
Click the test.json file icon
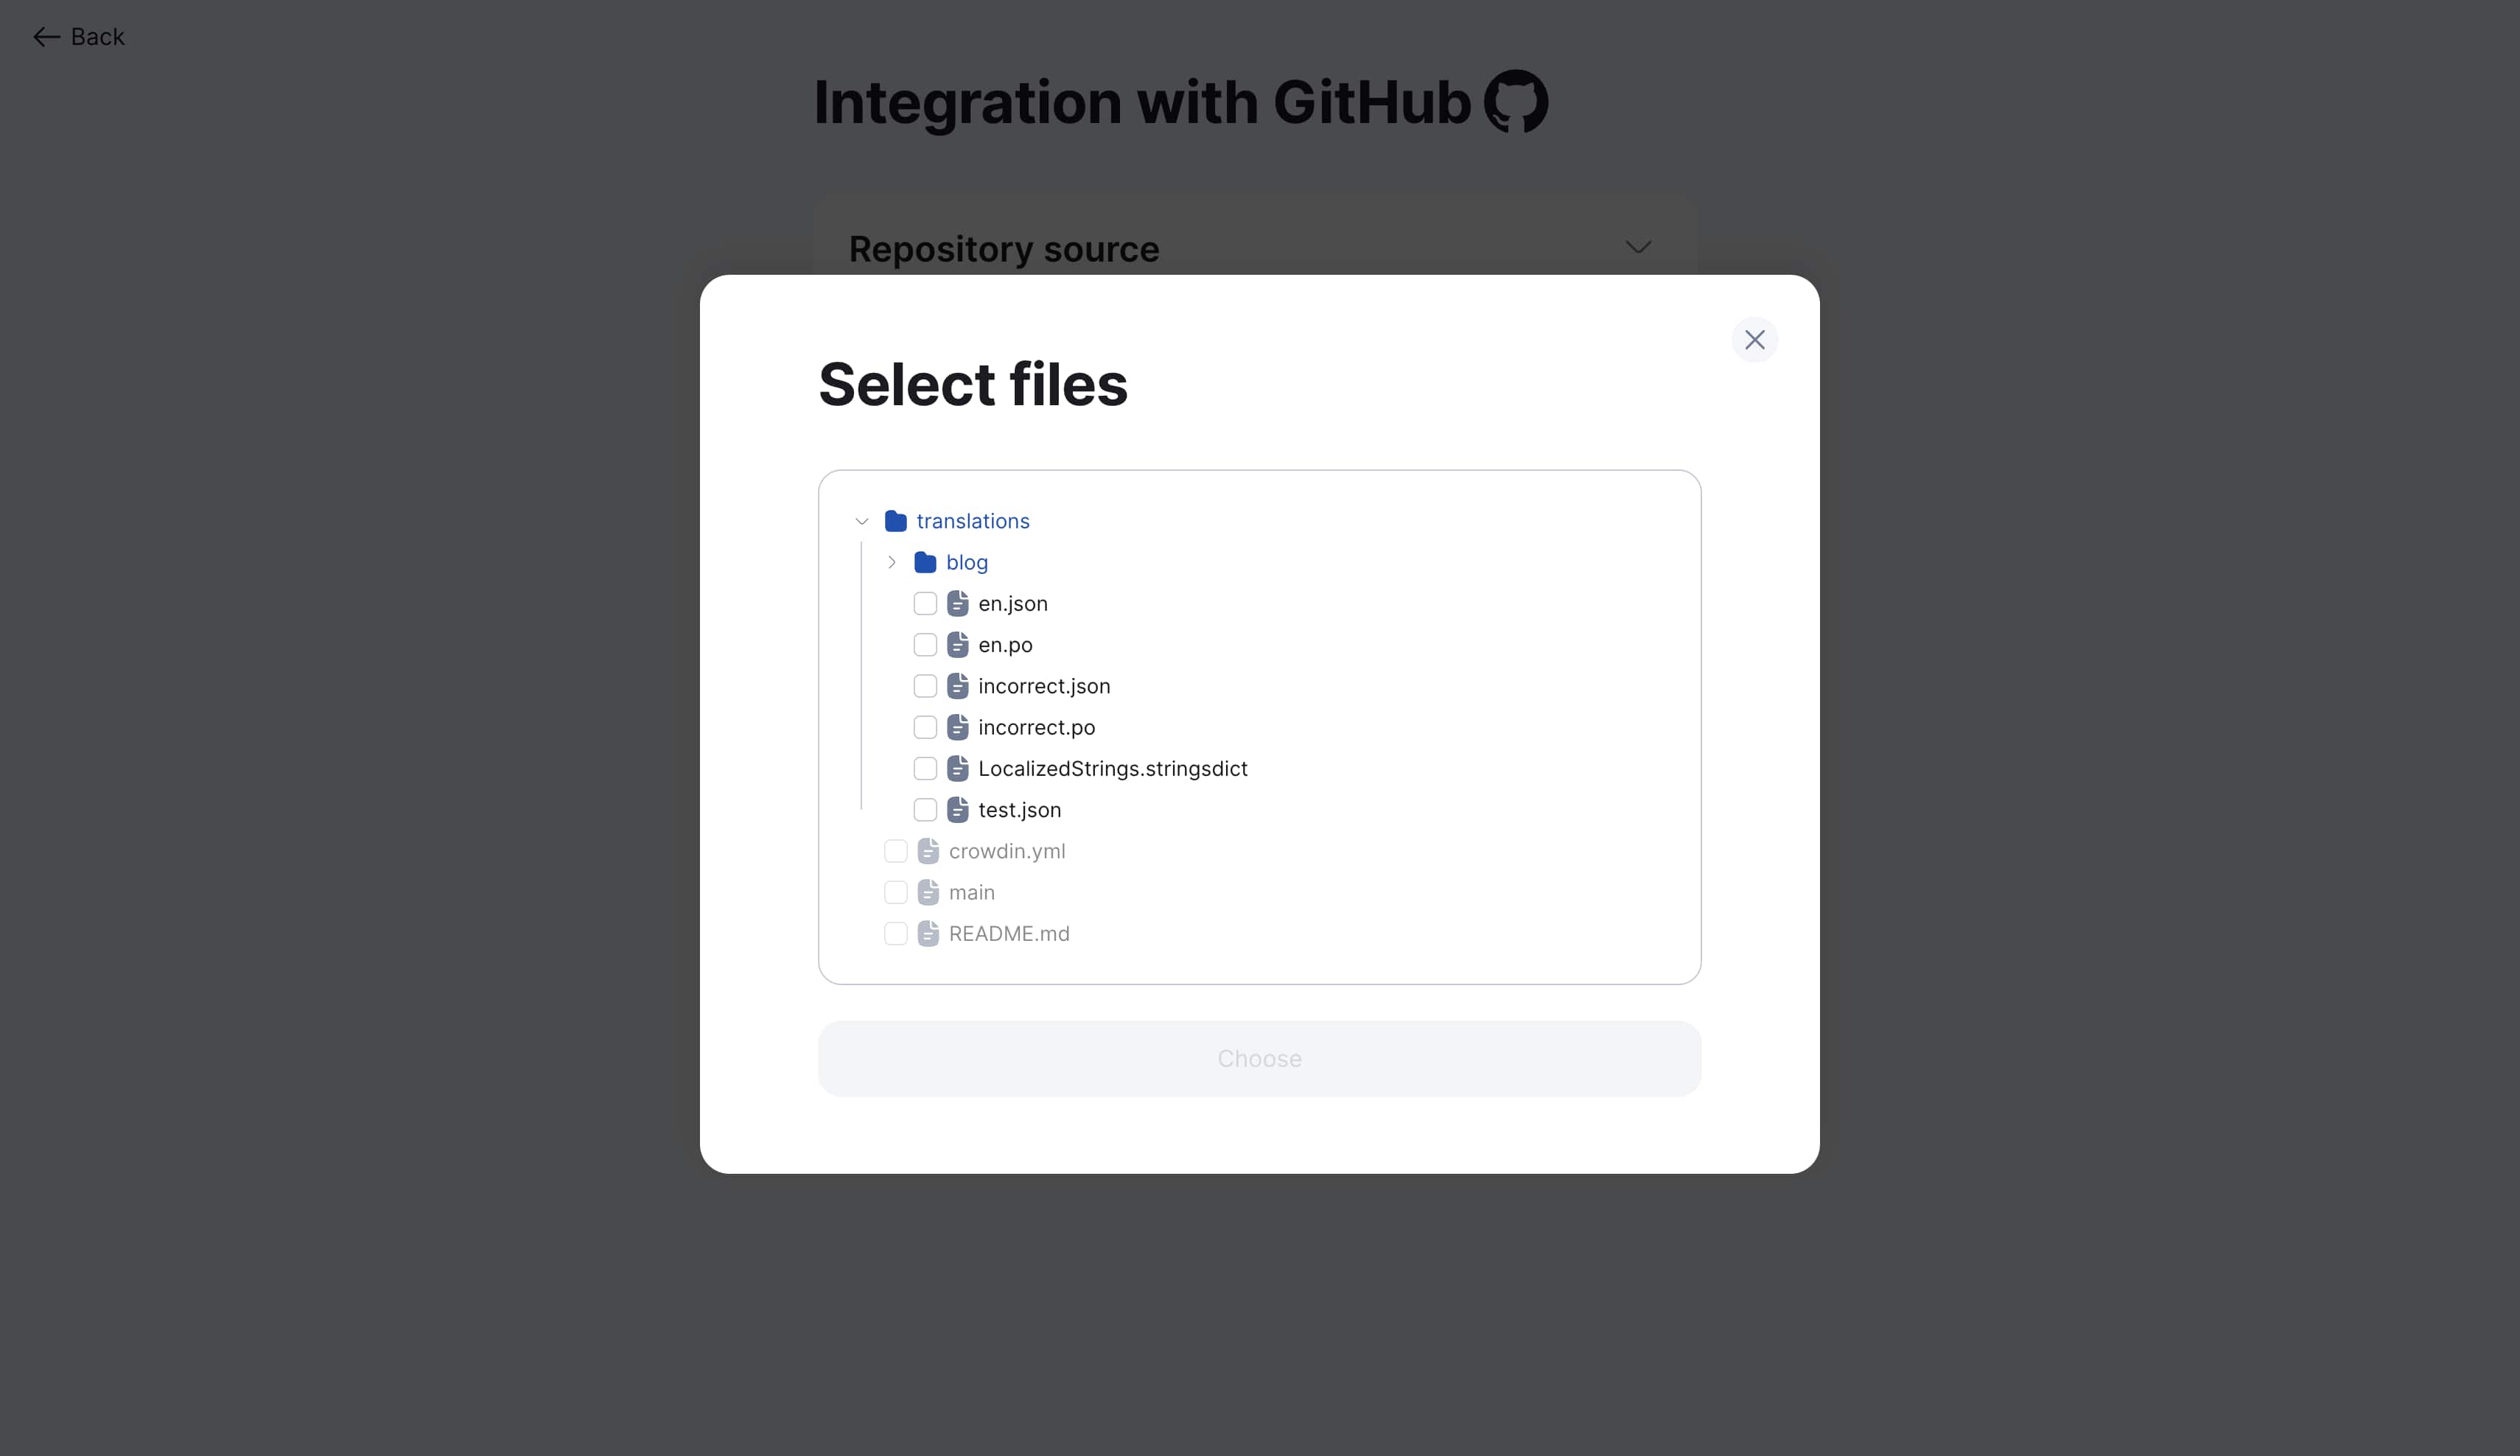[958, 810]
